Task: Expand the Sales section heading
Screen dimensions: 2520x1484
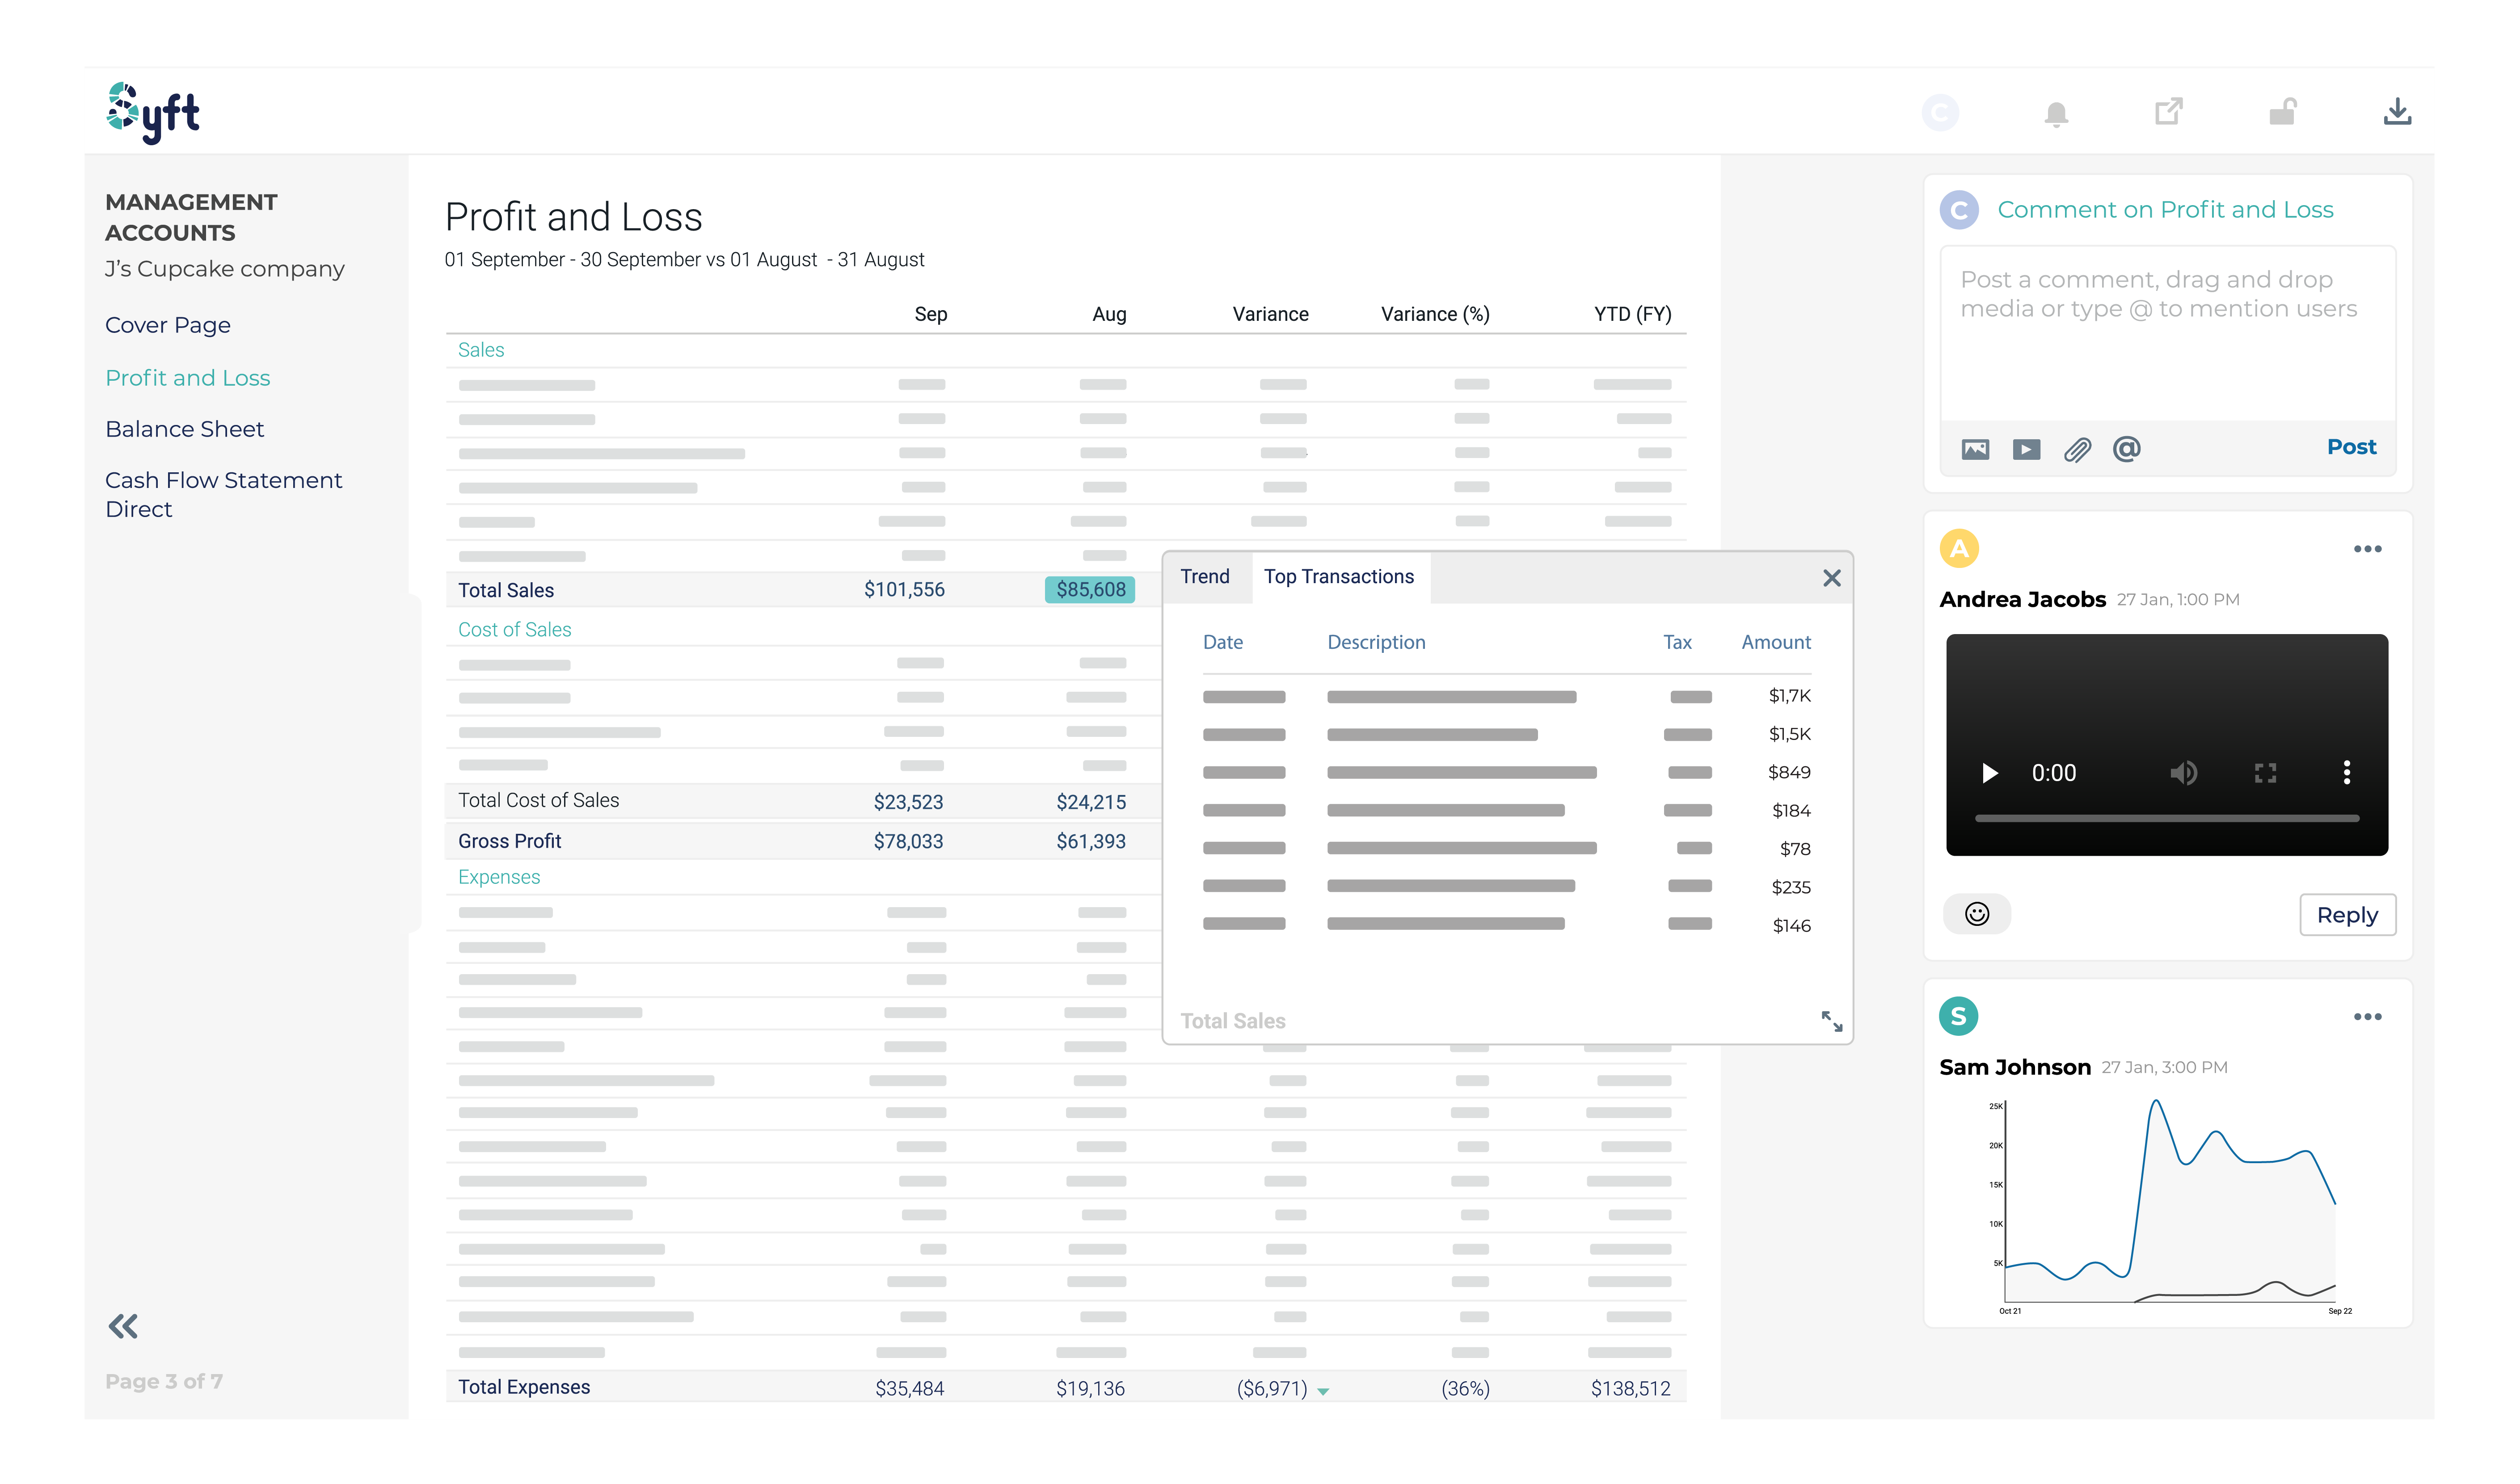Action: [x=481, y=350]
